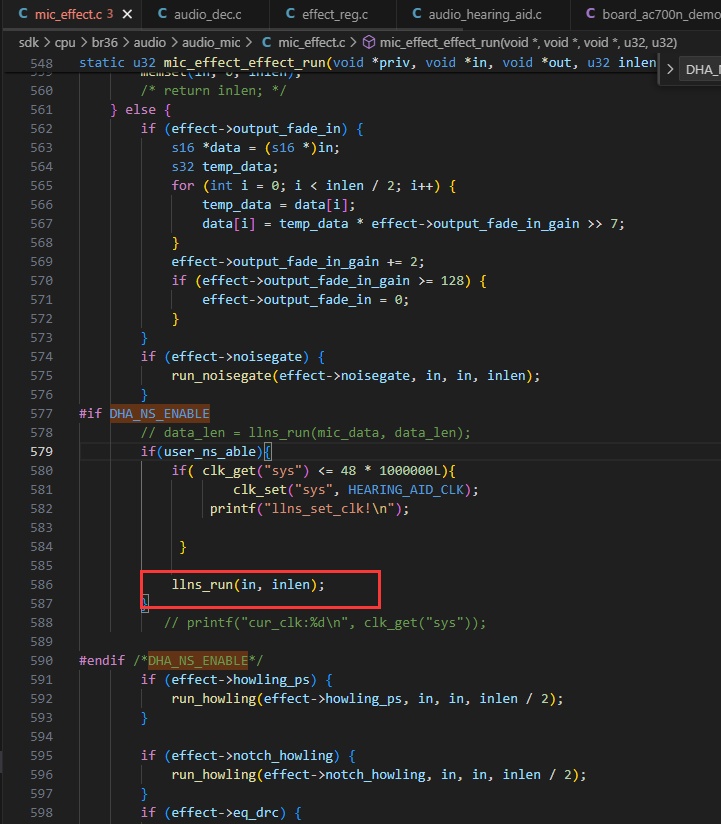The height and width of the screenshot is (824, 721).
Task: Click the DHA_NS_ENABLE text in #endif comment
Action: click(x=198, y=661)
